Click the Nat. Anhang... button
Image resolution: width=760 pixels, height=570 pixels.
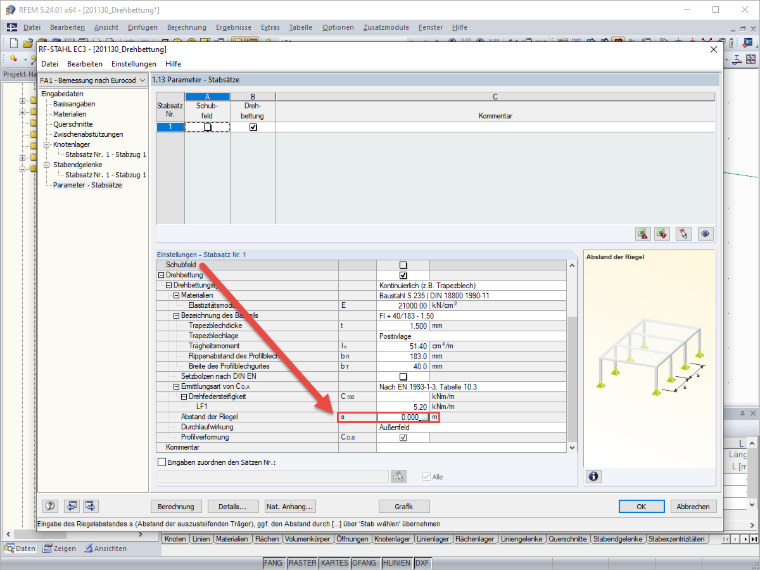290,506
